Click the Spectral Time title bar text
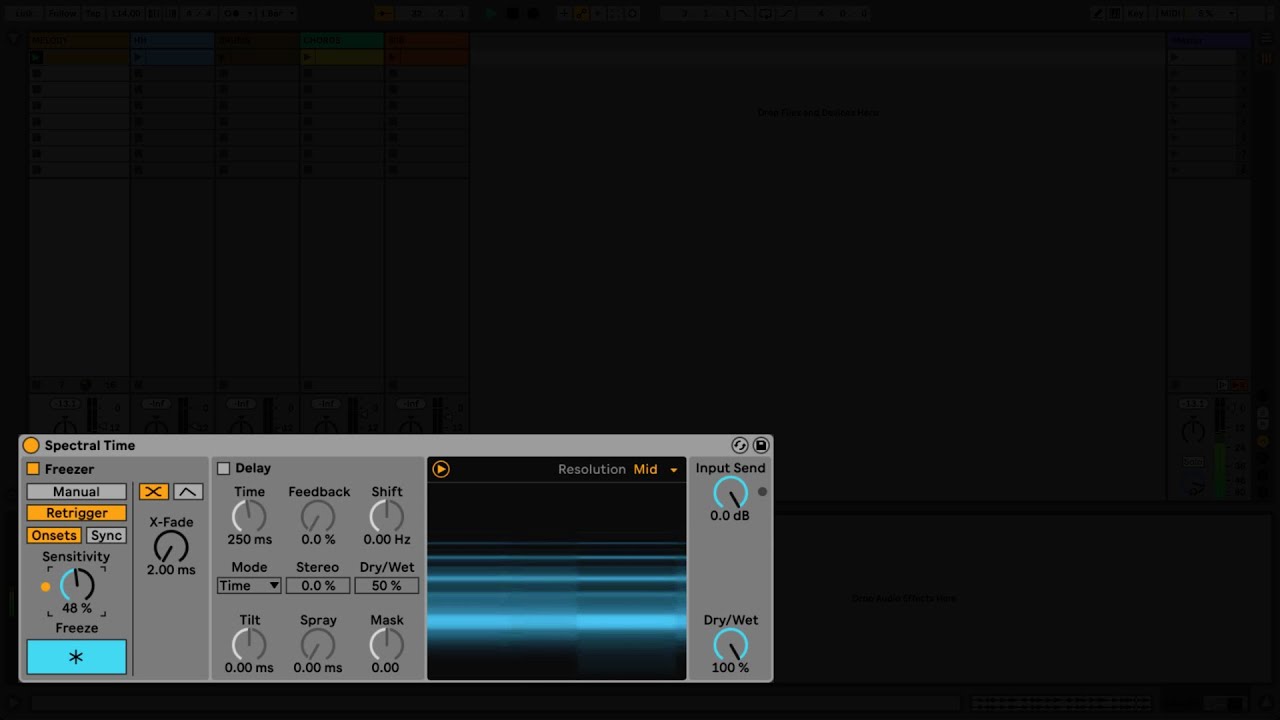This screenshot has height=720, width=1280. click(90, 446)
